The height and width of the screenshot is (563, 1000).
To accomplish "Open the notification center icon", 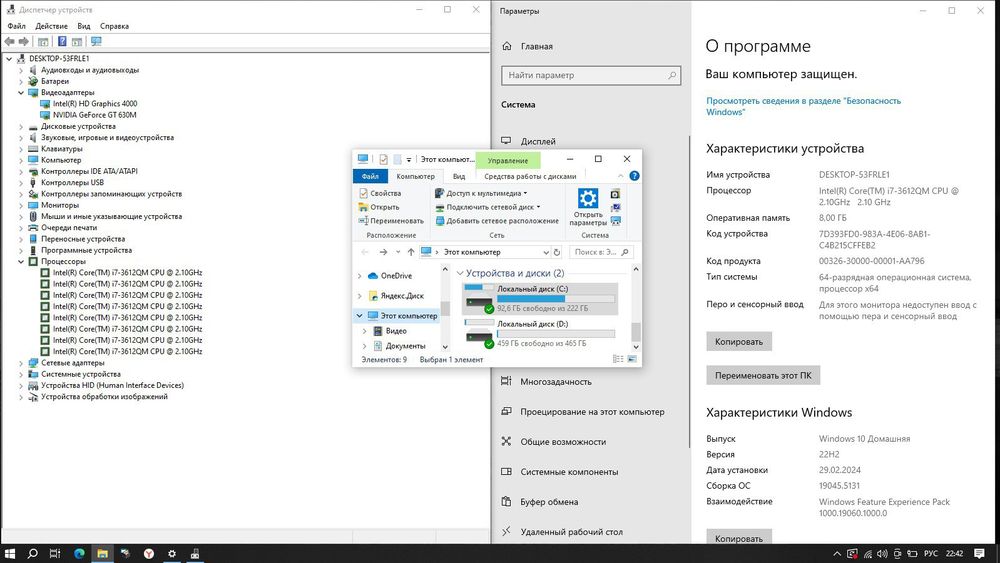I will tap(979, 553).
